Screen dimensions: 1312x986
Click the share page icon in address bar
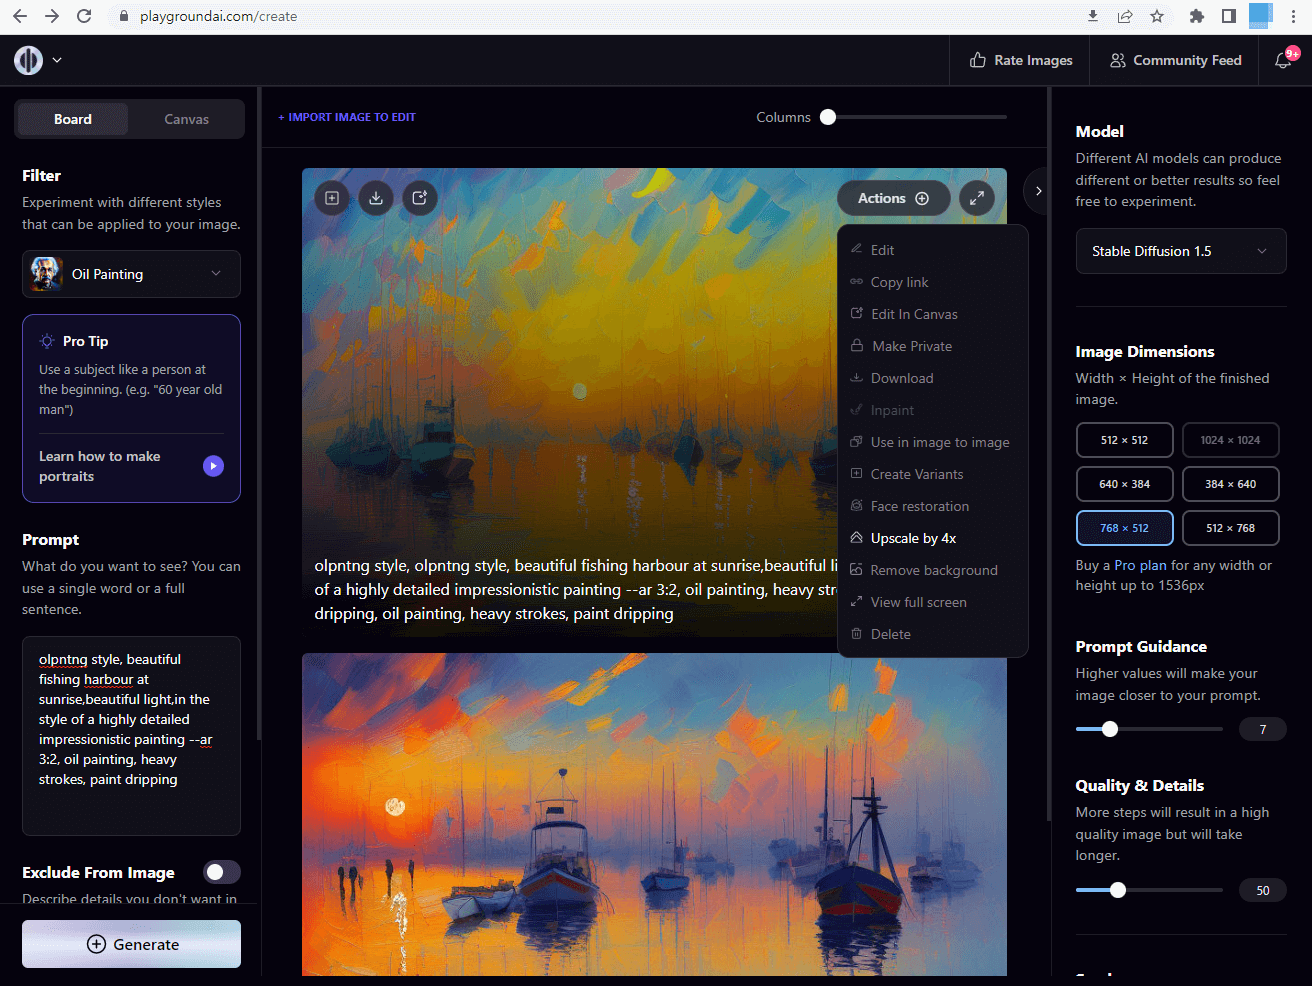coord(1125,16)
